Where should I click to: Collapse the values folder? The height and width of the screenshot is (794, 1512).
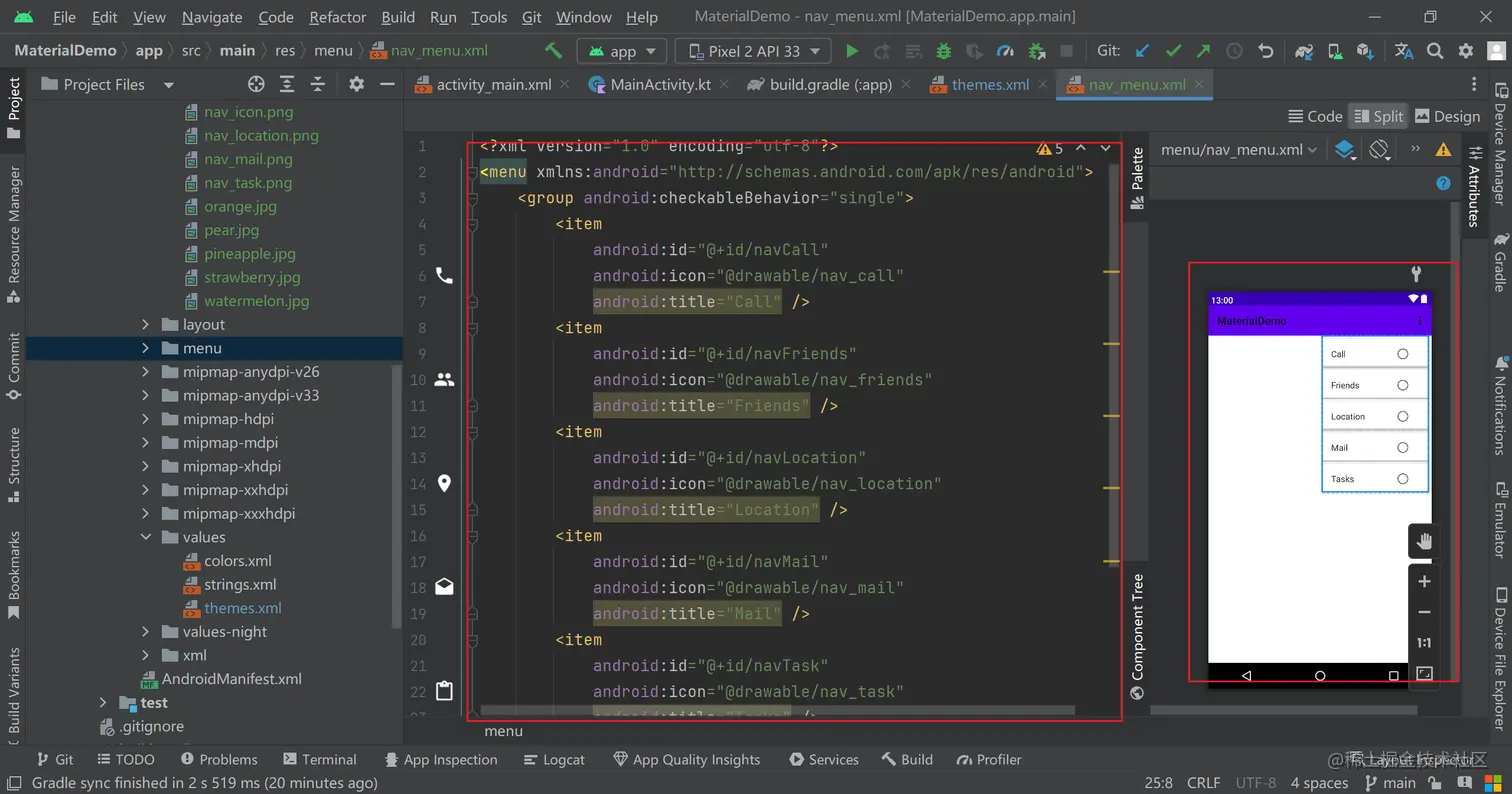(x=146, y=537)
